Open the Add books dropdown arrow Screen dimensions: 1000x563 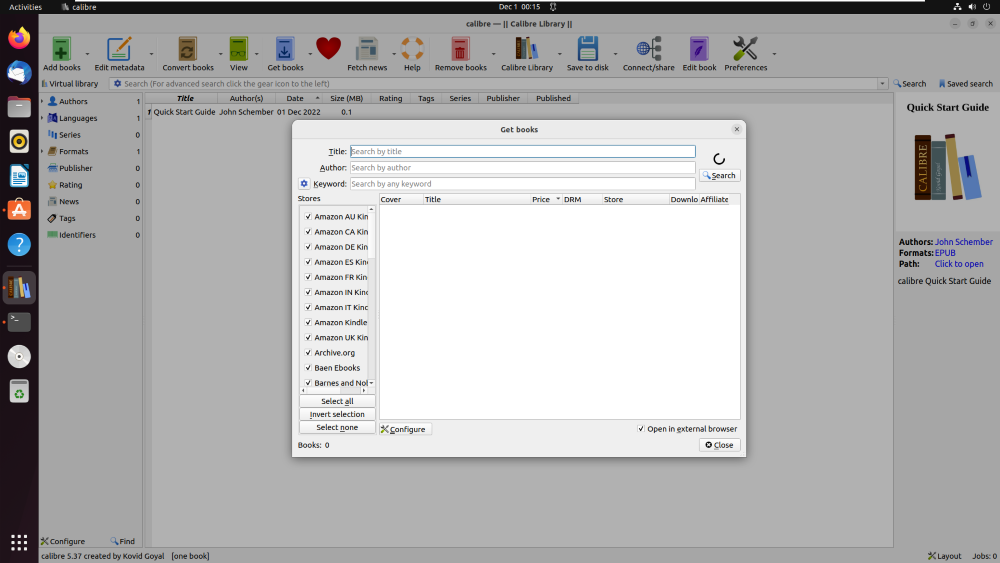(x=87, y=54)
